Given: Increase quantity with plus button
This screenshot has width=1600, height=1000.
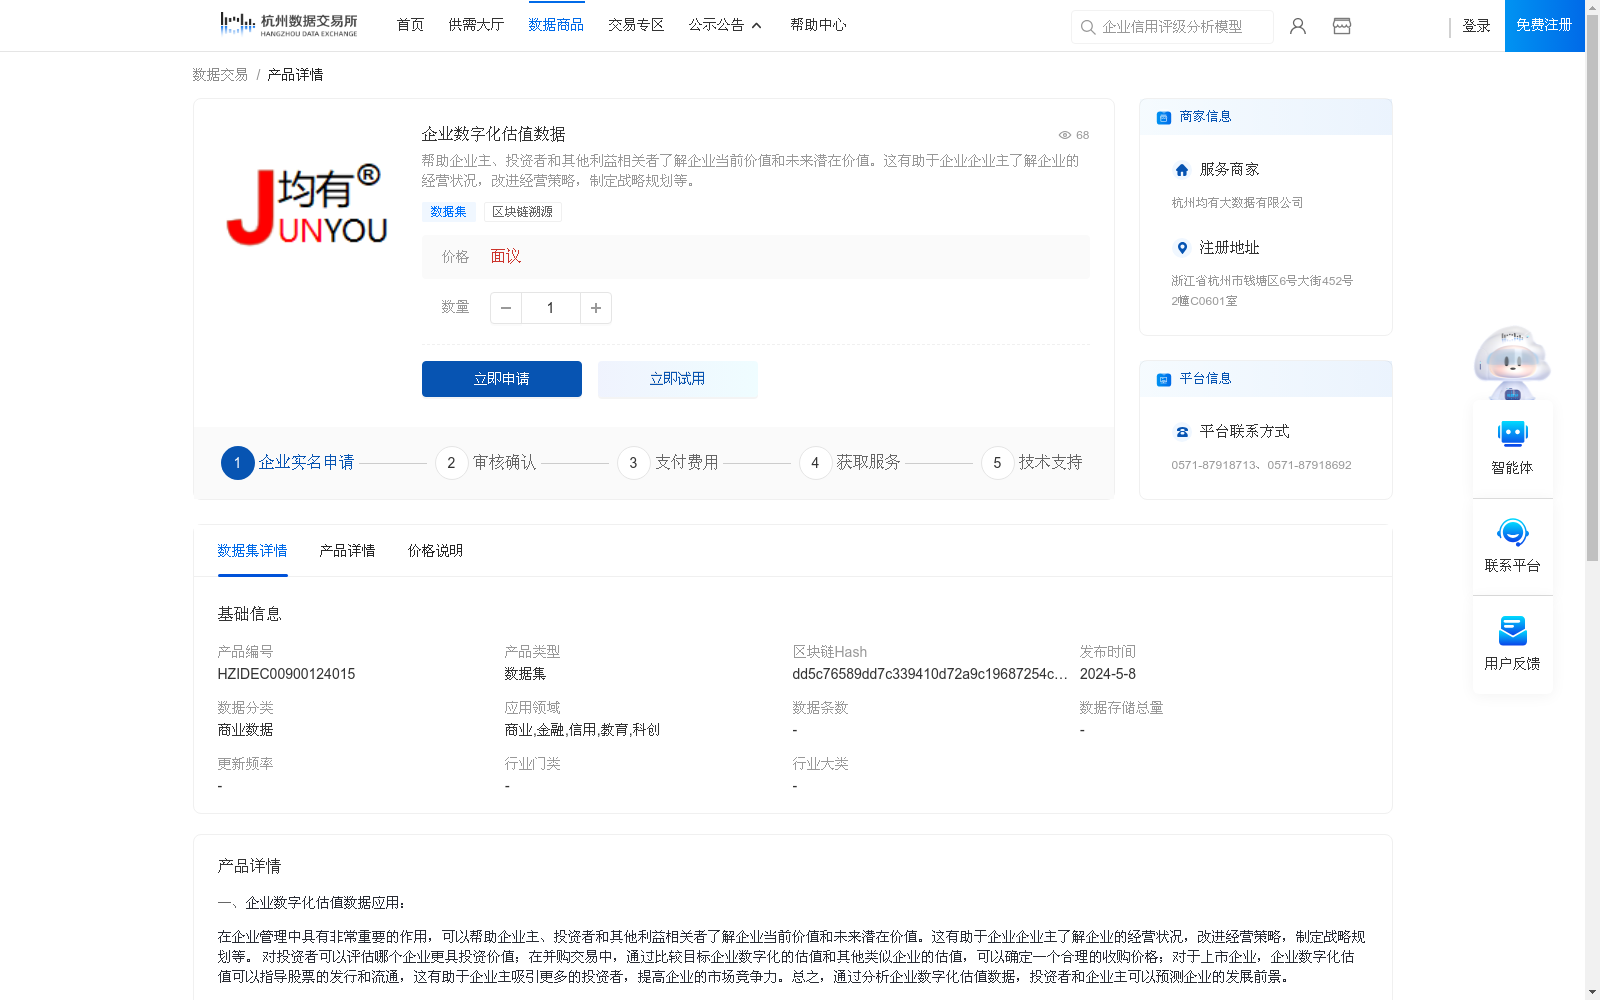Looking at the screenshot, I should pos(596,308).
